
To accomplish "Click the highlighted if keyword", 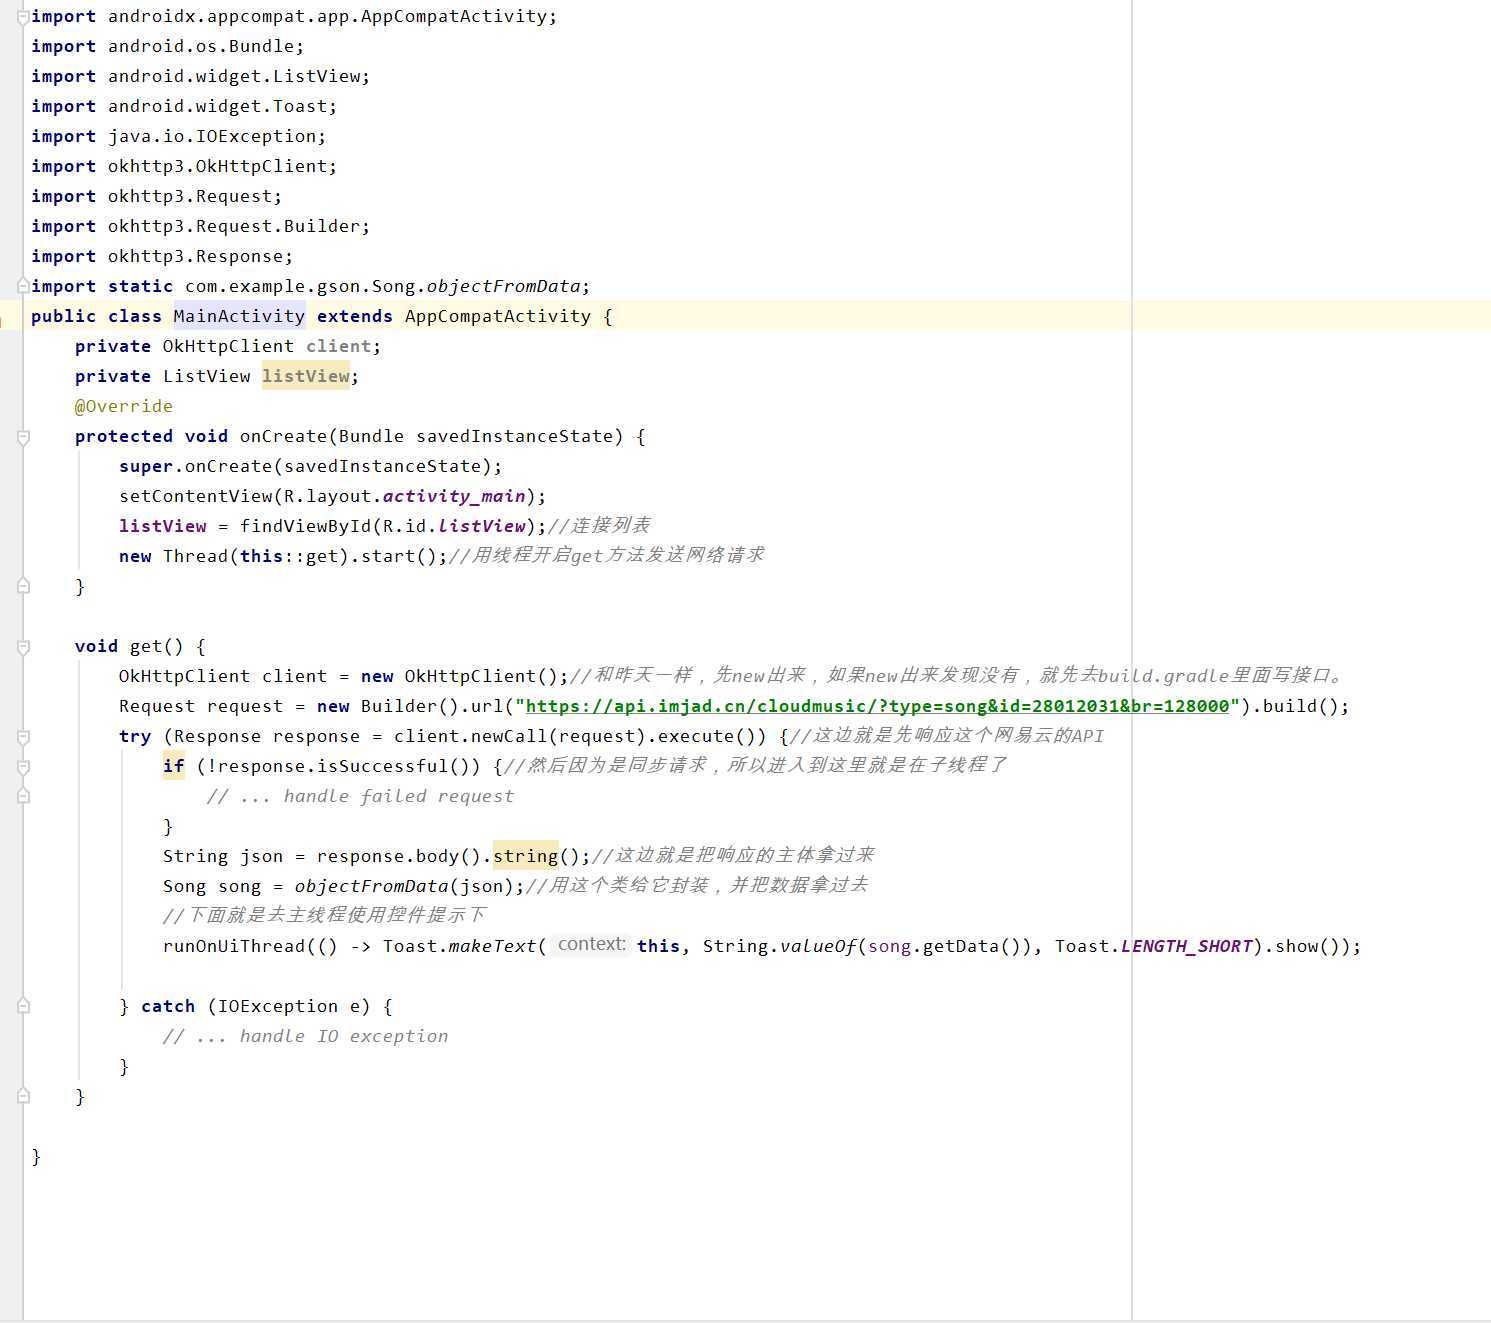I will pos(174,766).
